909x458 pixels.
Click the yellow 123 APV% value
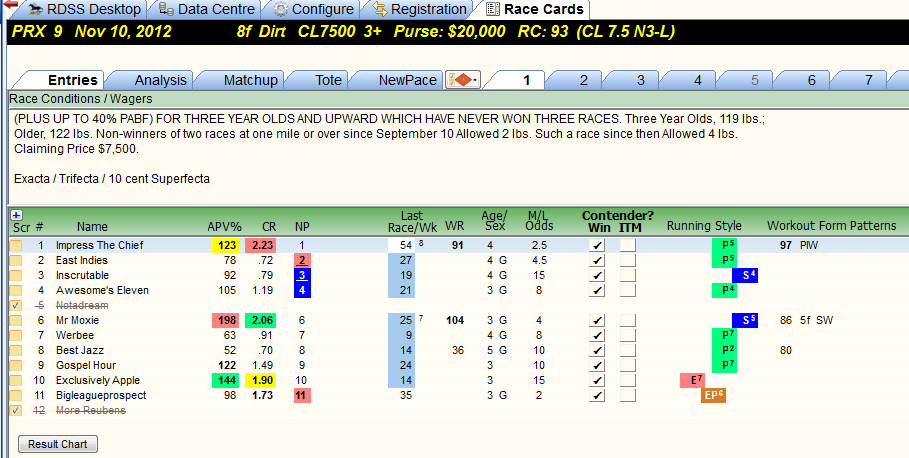[225, 245]
